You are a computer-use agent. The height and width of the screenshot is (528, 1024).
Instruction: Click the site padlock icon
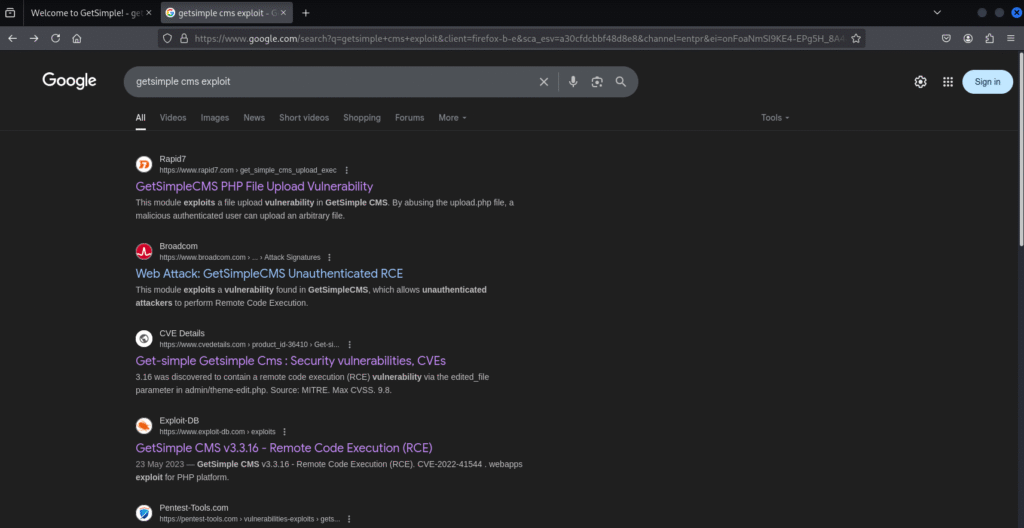[184, 39]
